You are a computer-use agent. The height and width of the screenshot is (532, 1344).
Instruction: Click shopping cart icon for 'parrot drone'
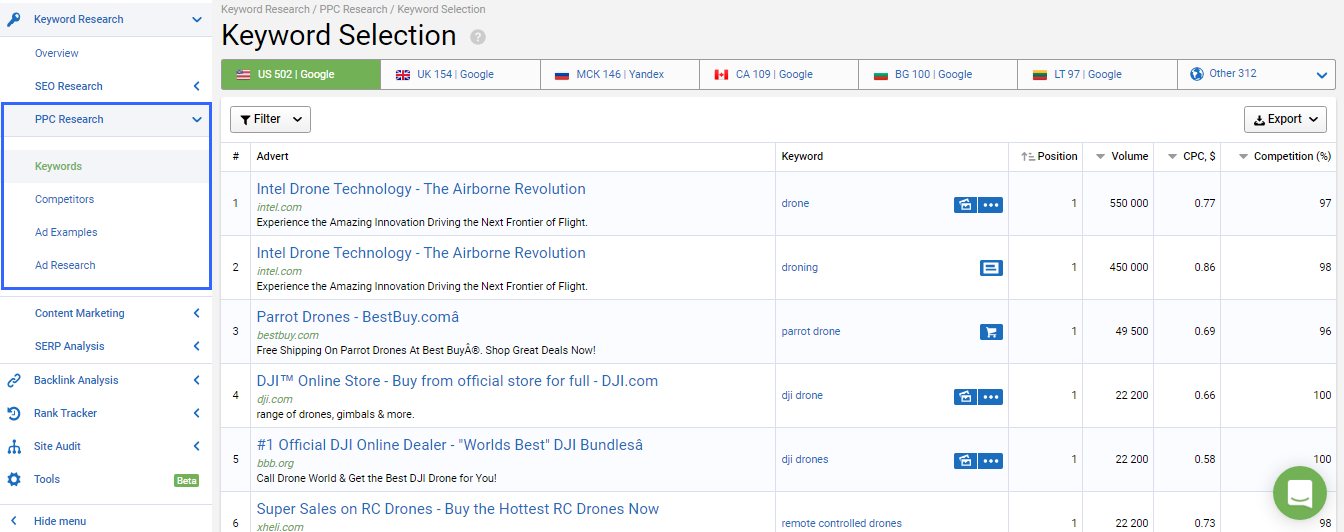(x=991, y=332)
